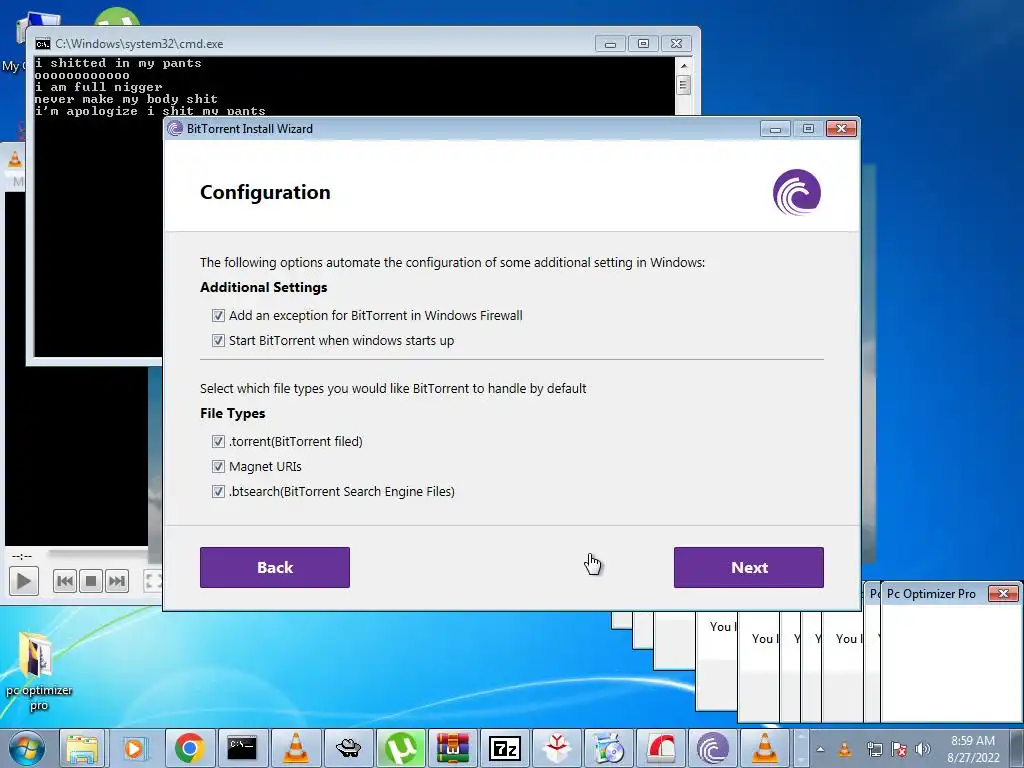Minimize the BitTorrent Install Wizard window
Image resolution: width=1024 pixels, height=768 pixels.
(x=775, y=129)
